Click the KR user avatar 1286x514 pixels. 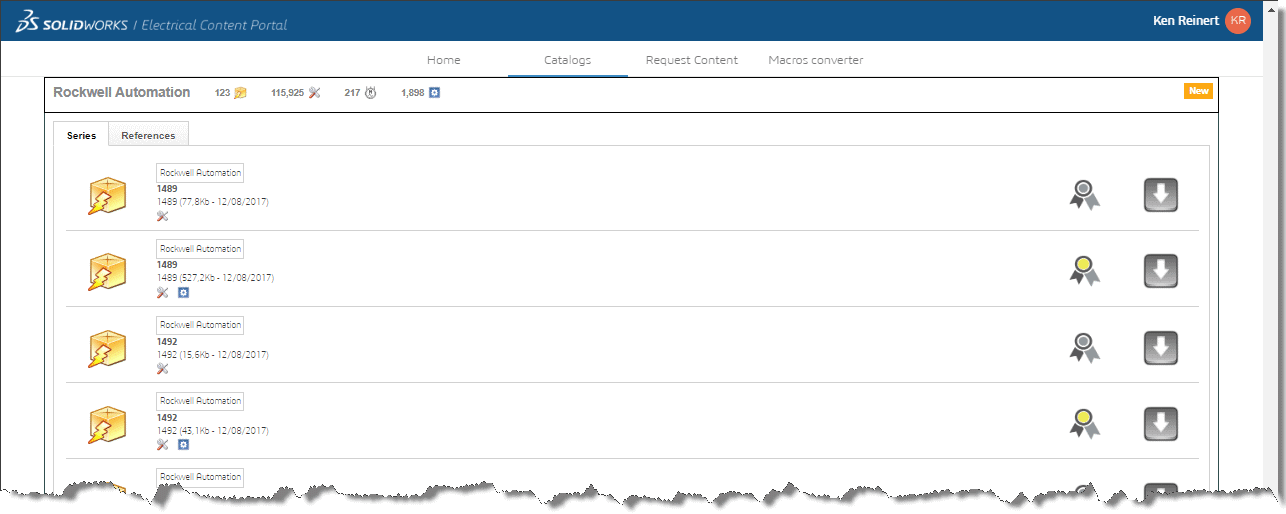click(1238, 21)
